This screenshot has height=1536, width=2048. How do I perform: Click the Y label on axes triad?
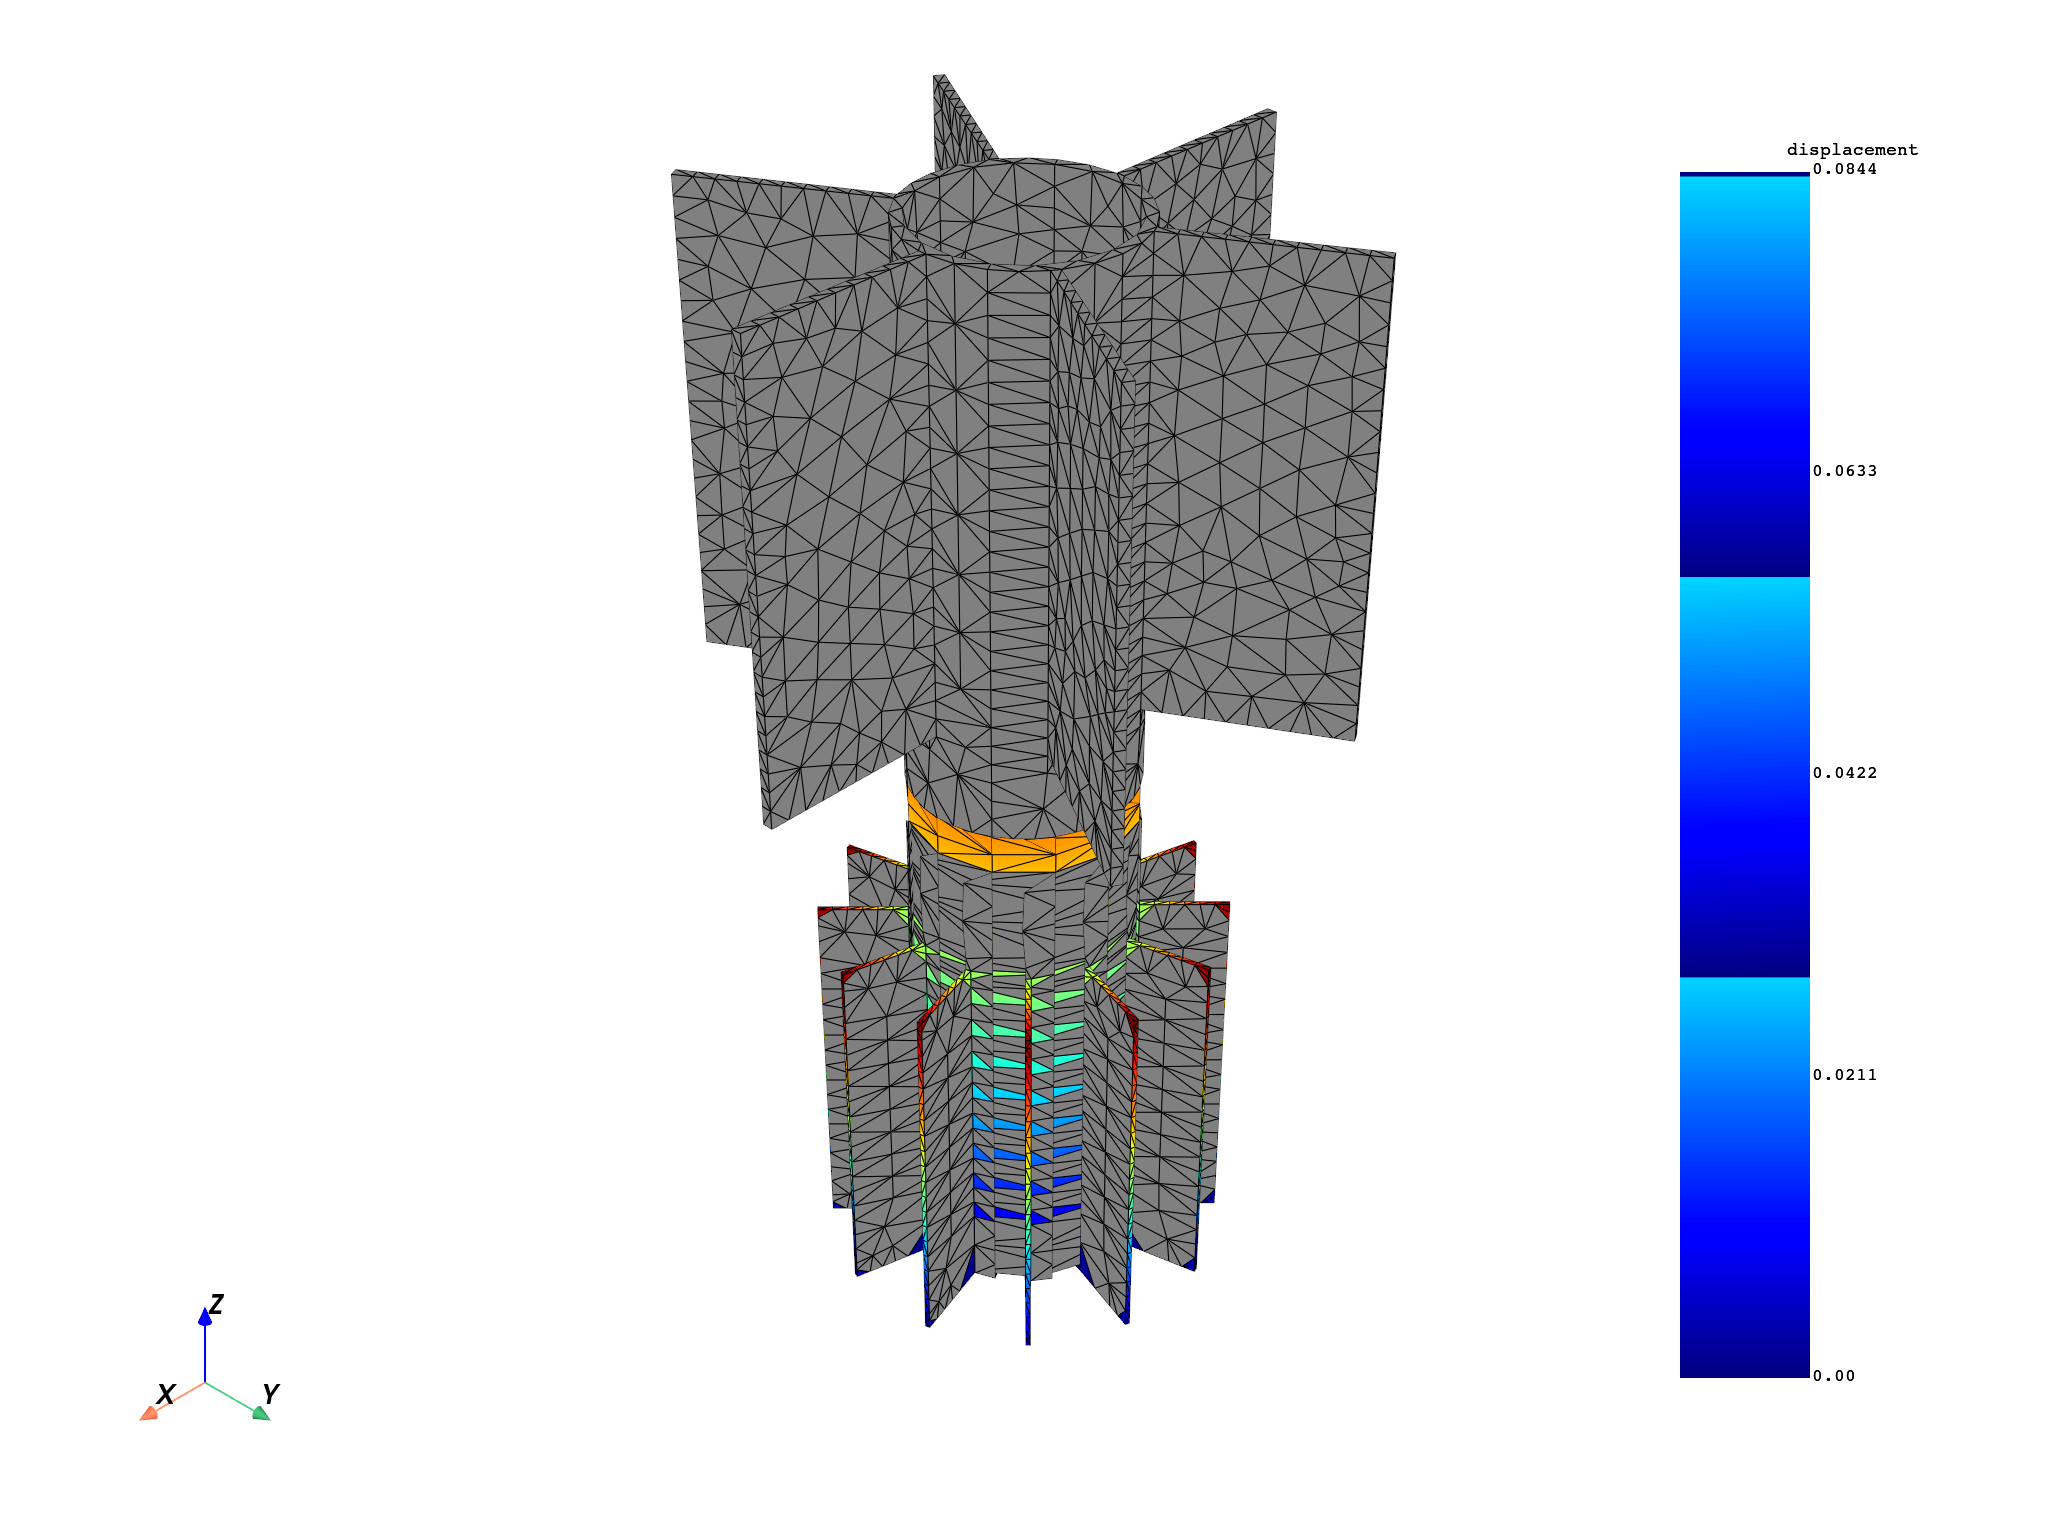click(270, 1393)
